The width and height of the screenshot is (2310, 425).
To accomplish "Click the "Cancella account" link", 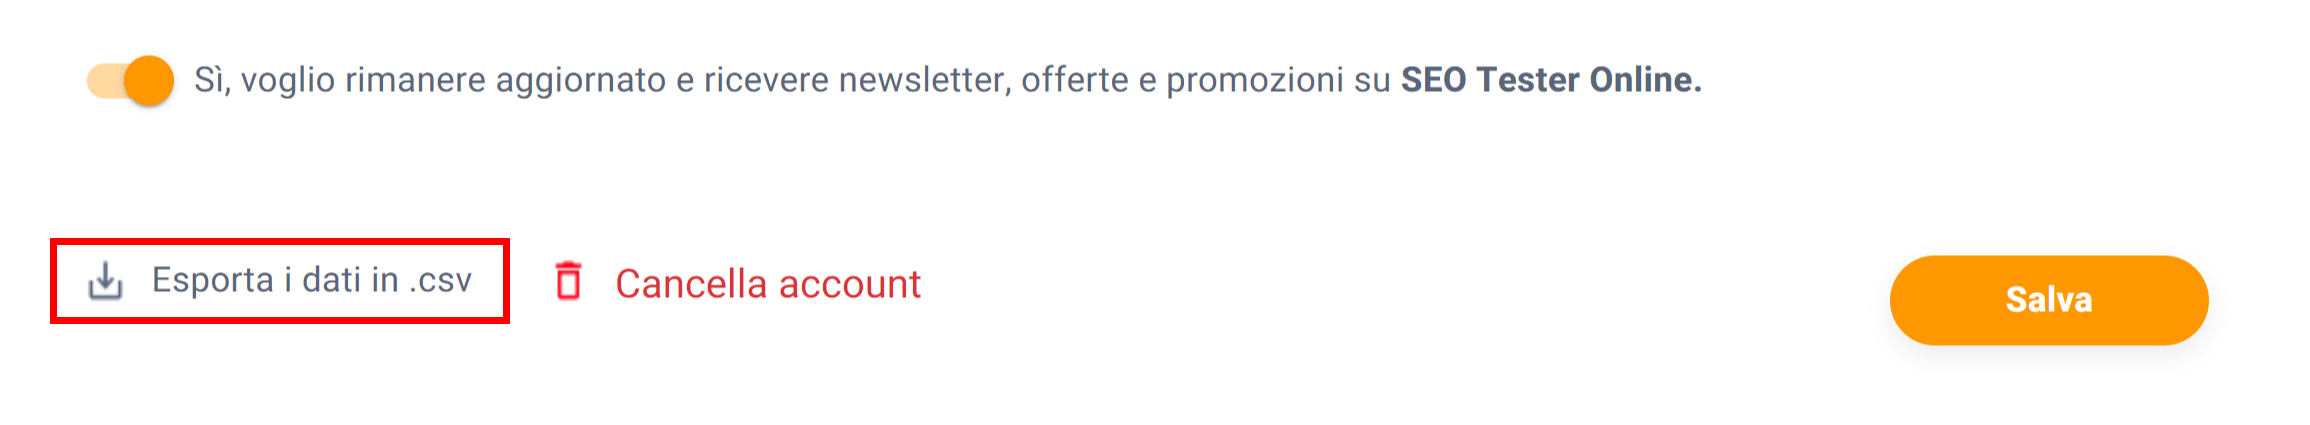I will pyautogui.click(x=767, y=284).
